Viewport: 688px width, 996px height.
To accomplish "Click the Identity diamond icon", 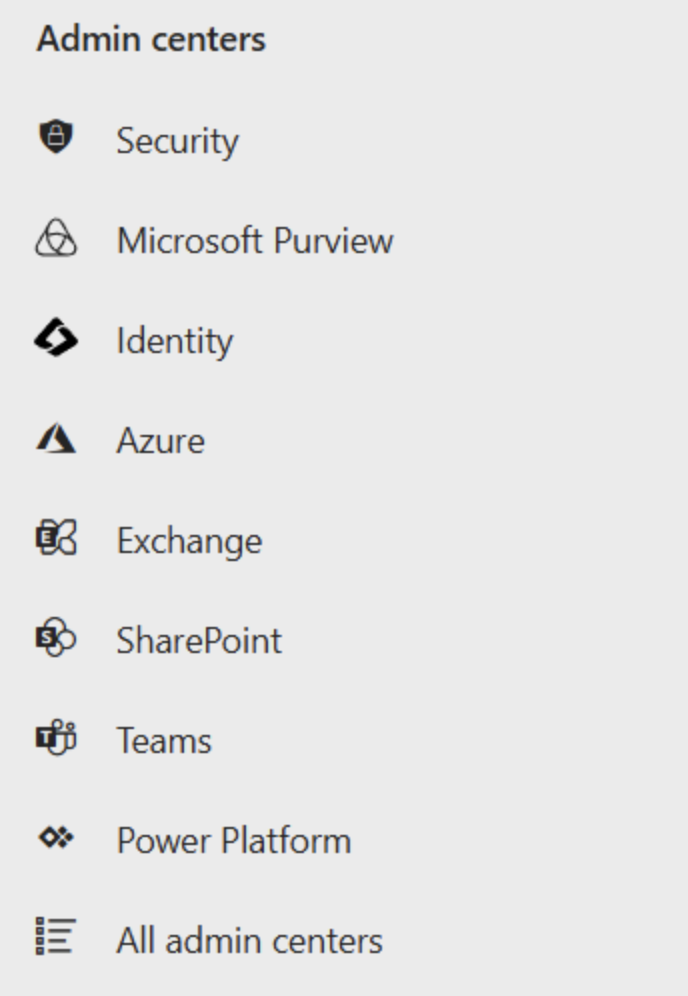I will click(56, 337).
